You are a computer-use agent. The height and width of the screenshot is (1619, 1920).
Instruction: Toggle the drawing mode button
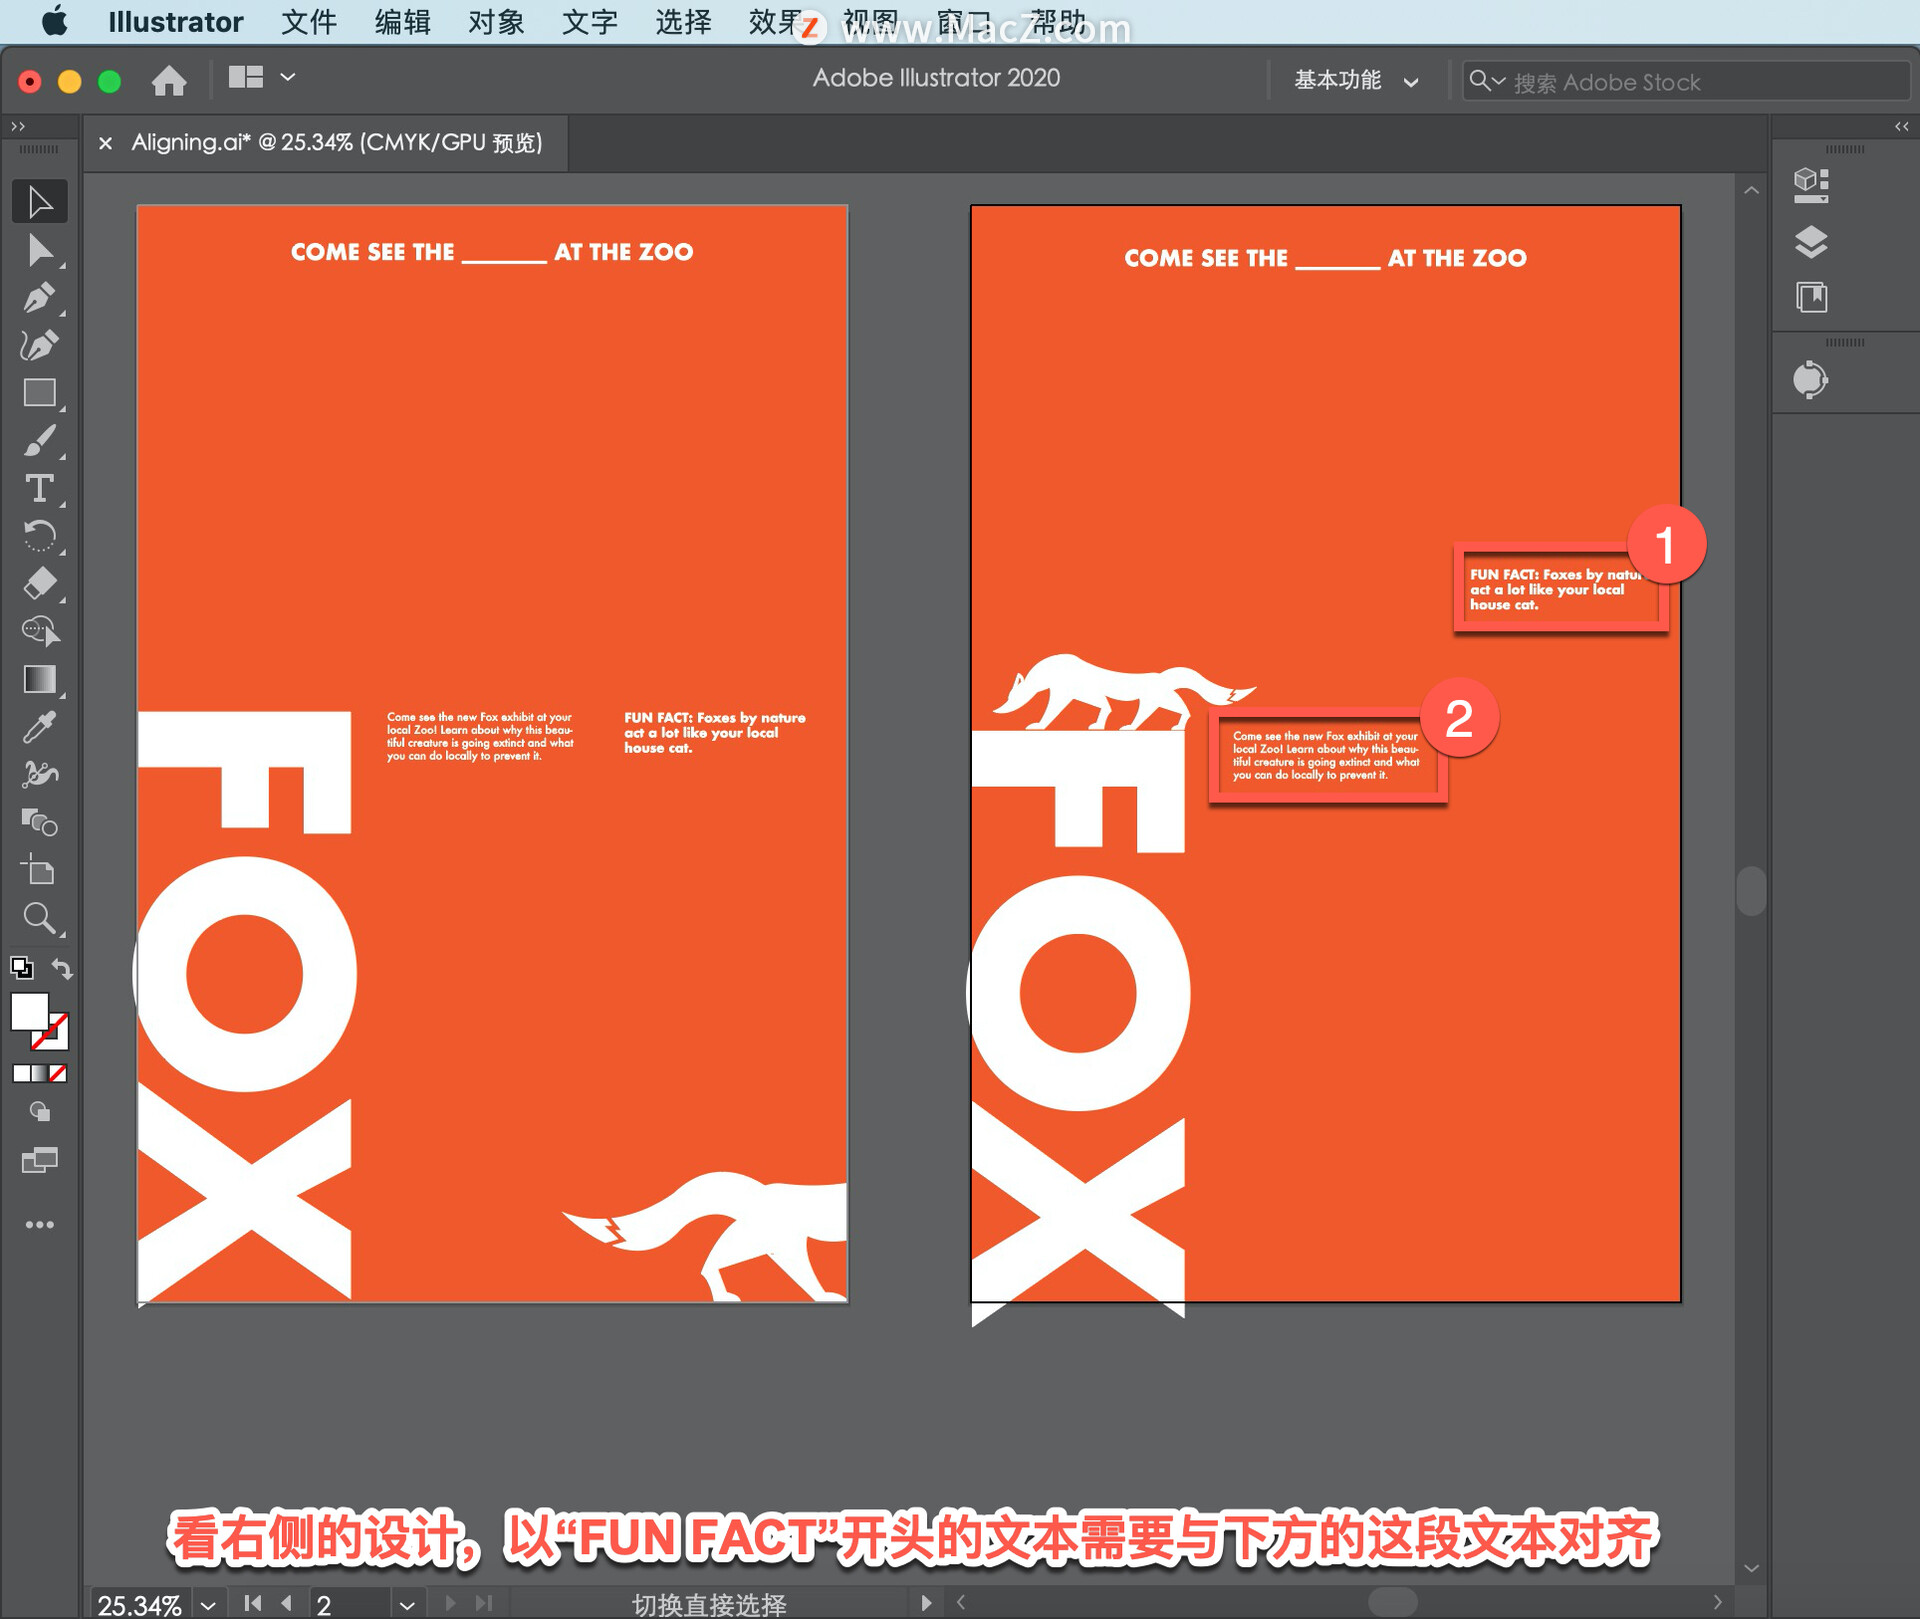(x=40, y=1112)
